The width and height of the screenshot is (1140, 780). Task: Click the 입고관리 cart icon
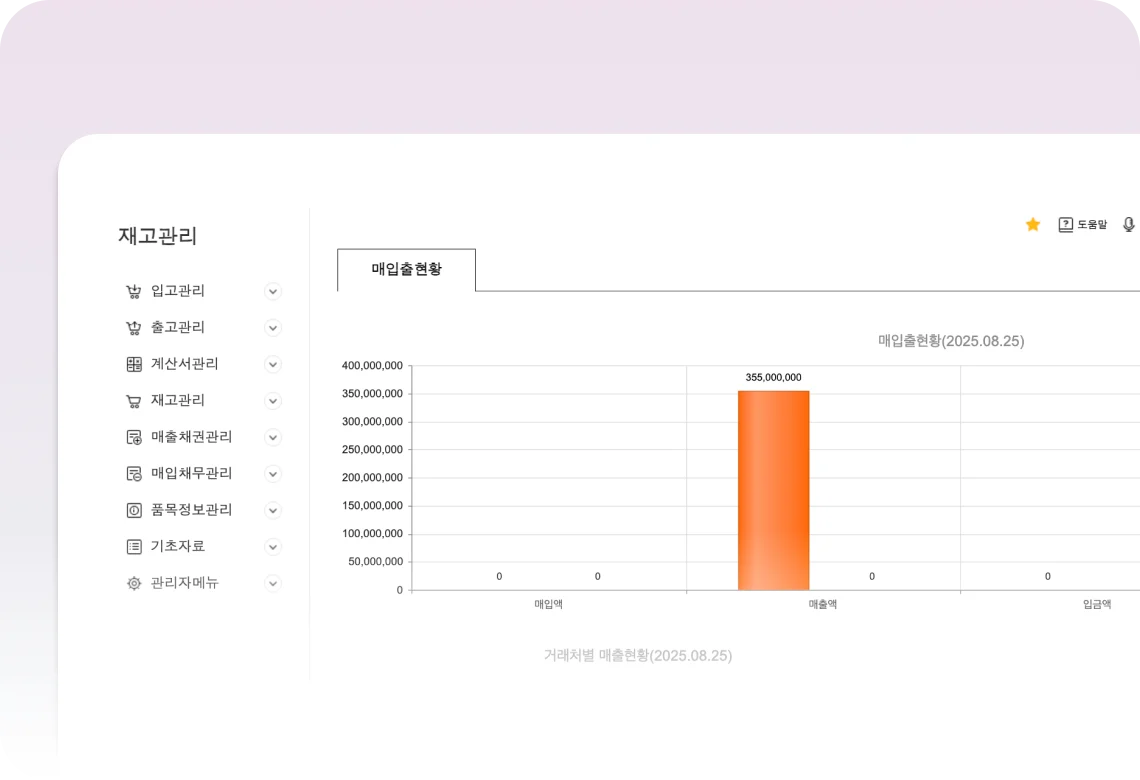pyautogui.click(x=133, y=292)
